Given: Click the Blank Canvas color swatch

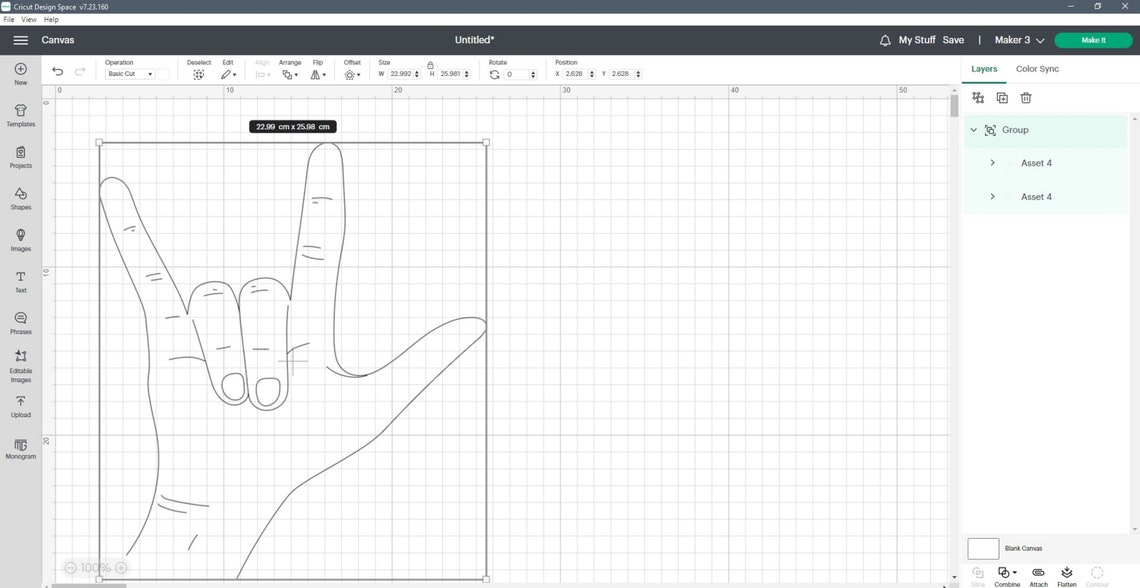Looking at the screenshot, I should (982, 548).
